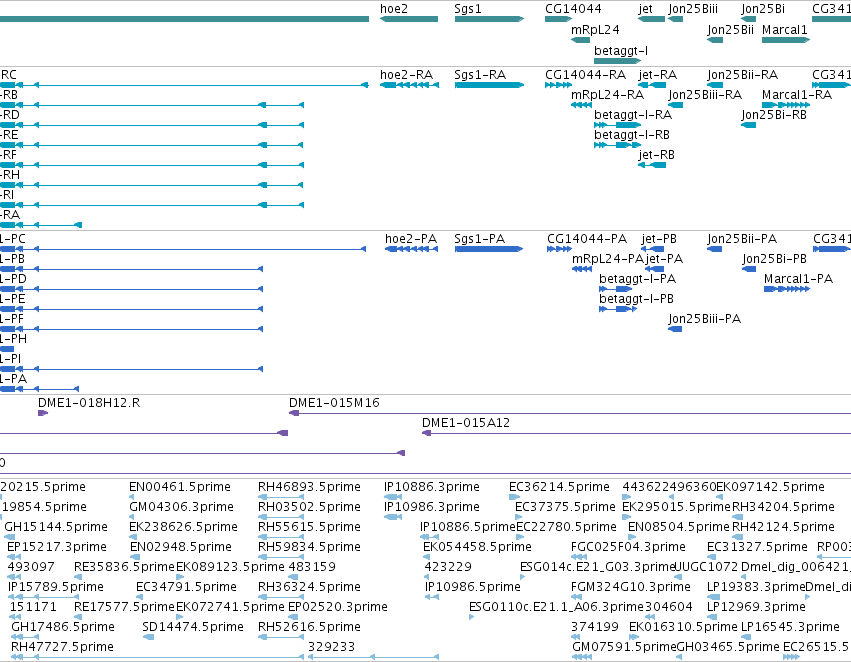Select the Sgs1 gene feature
Viewport: 851px width, 662px height.
(x=490, y=19)
